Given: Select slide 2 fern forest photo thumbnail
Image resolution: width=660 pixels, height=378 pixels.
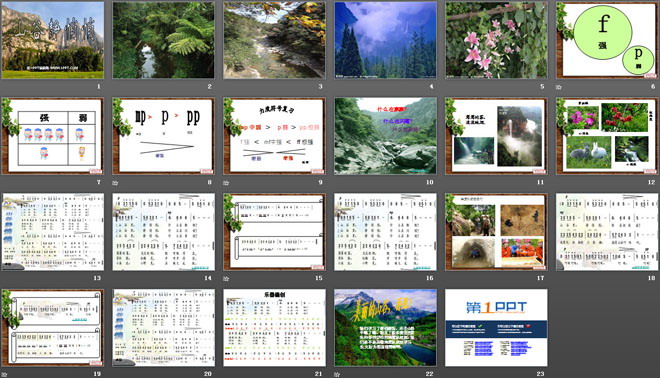Looking at the screenshot, I should [x=163, y=40].
